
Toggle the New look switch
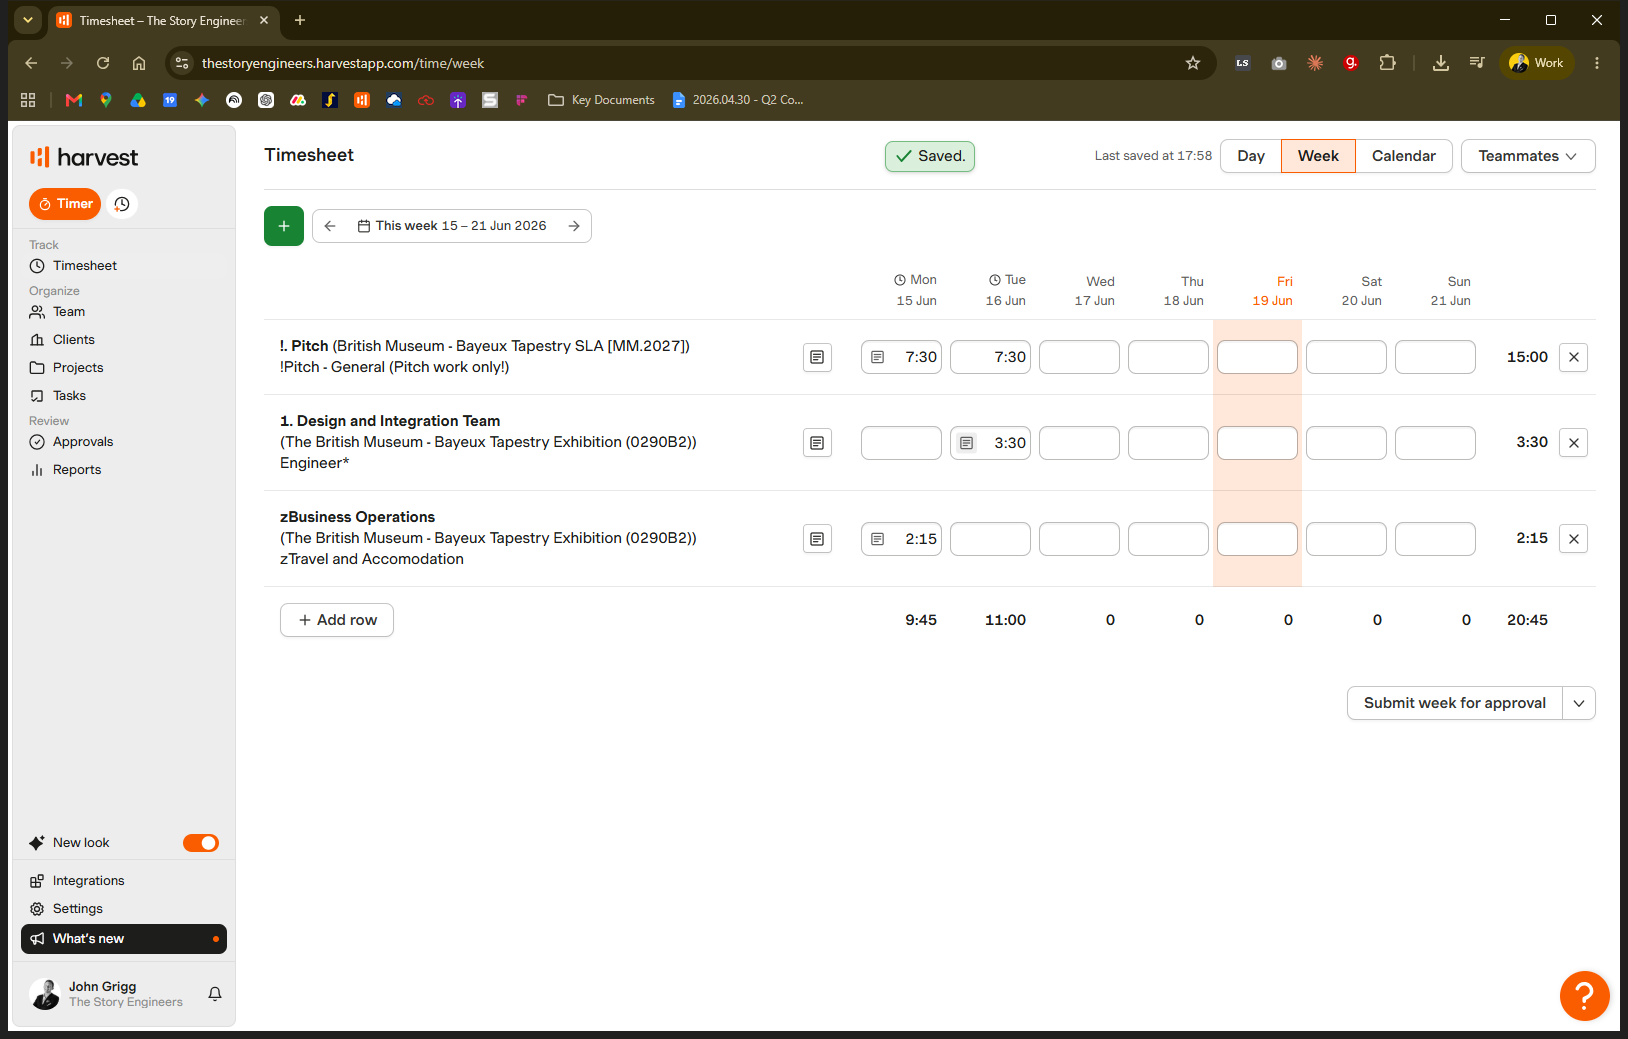[x=201, y=843]
